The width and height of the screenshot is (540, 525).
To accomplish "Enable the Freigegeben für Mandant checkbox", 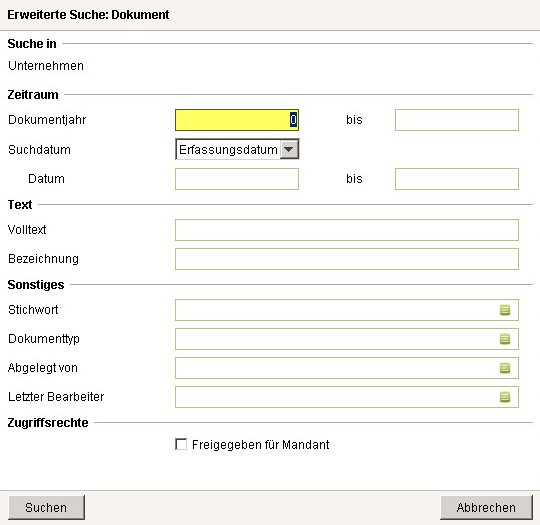I will click(x=181, y=444).
